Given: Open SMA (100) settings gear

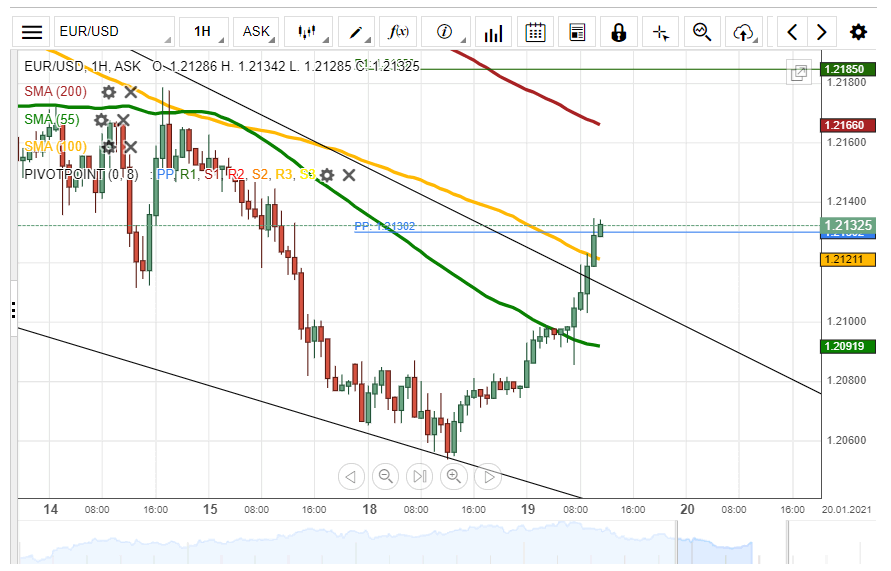Looking at the screenshot, I should tap(109, 147).
